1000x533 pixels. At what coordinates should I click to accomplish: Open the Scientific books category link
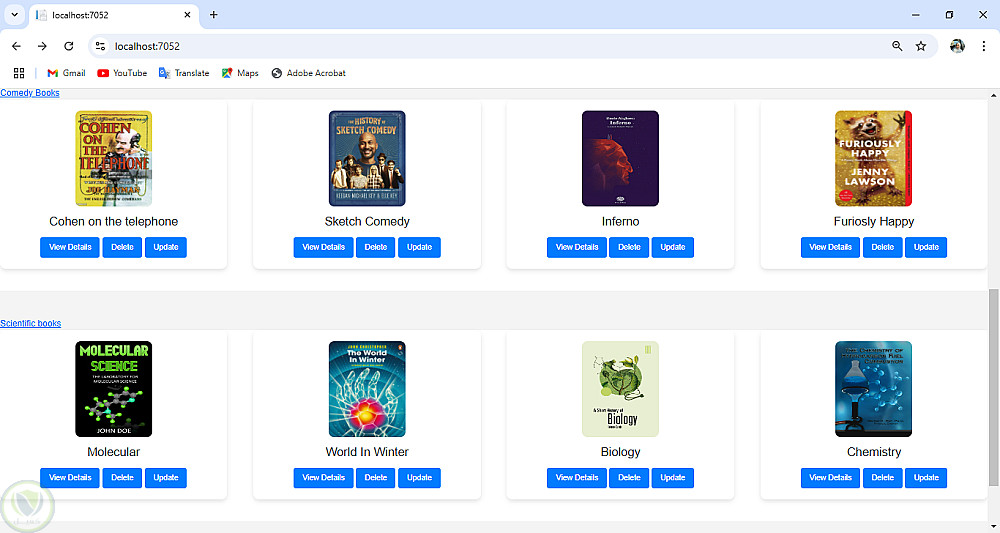[31, 323]
